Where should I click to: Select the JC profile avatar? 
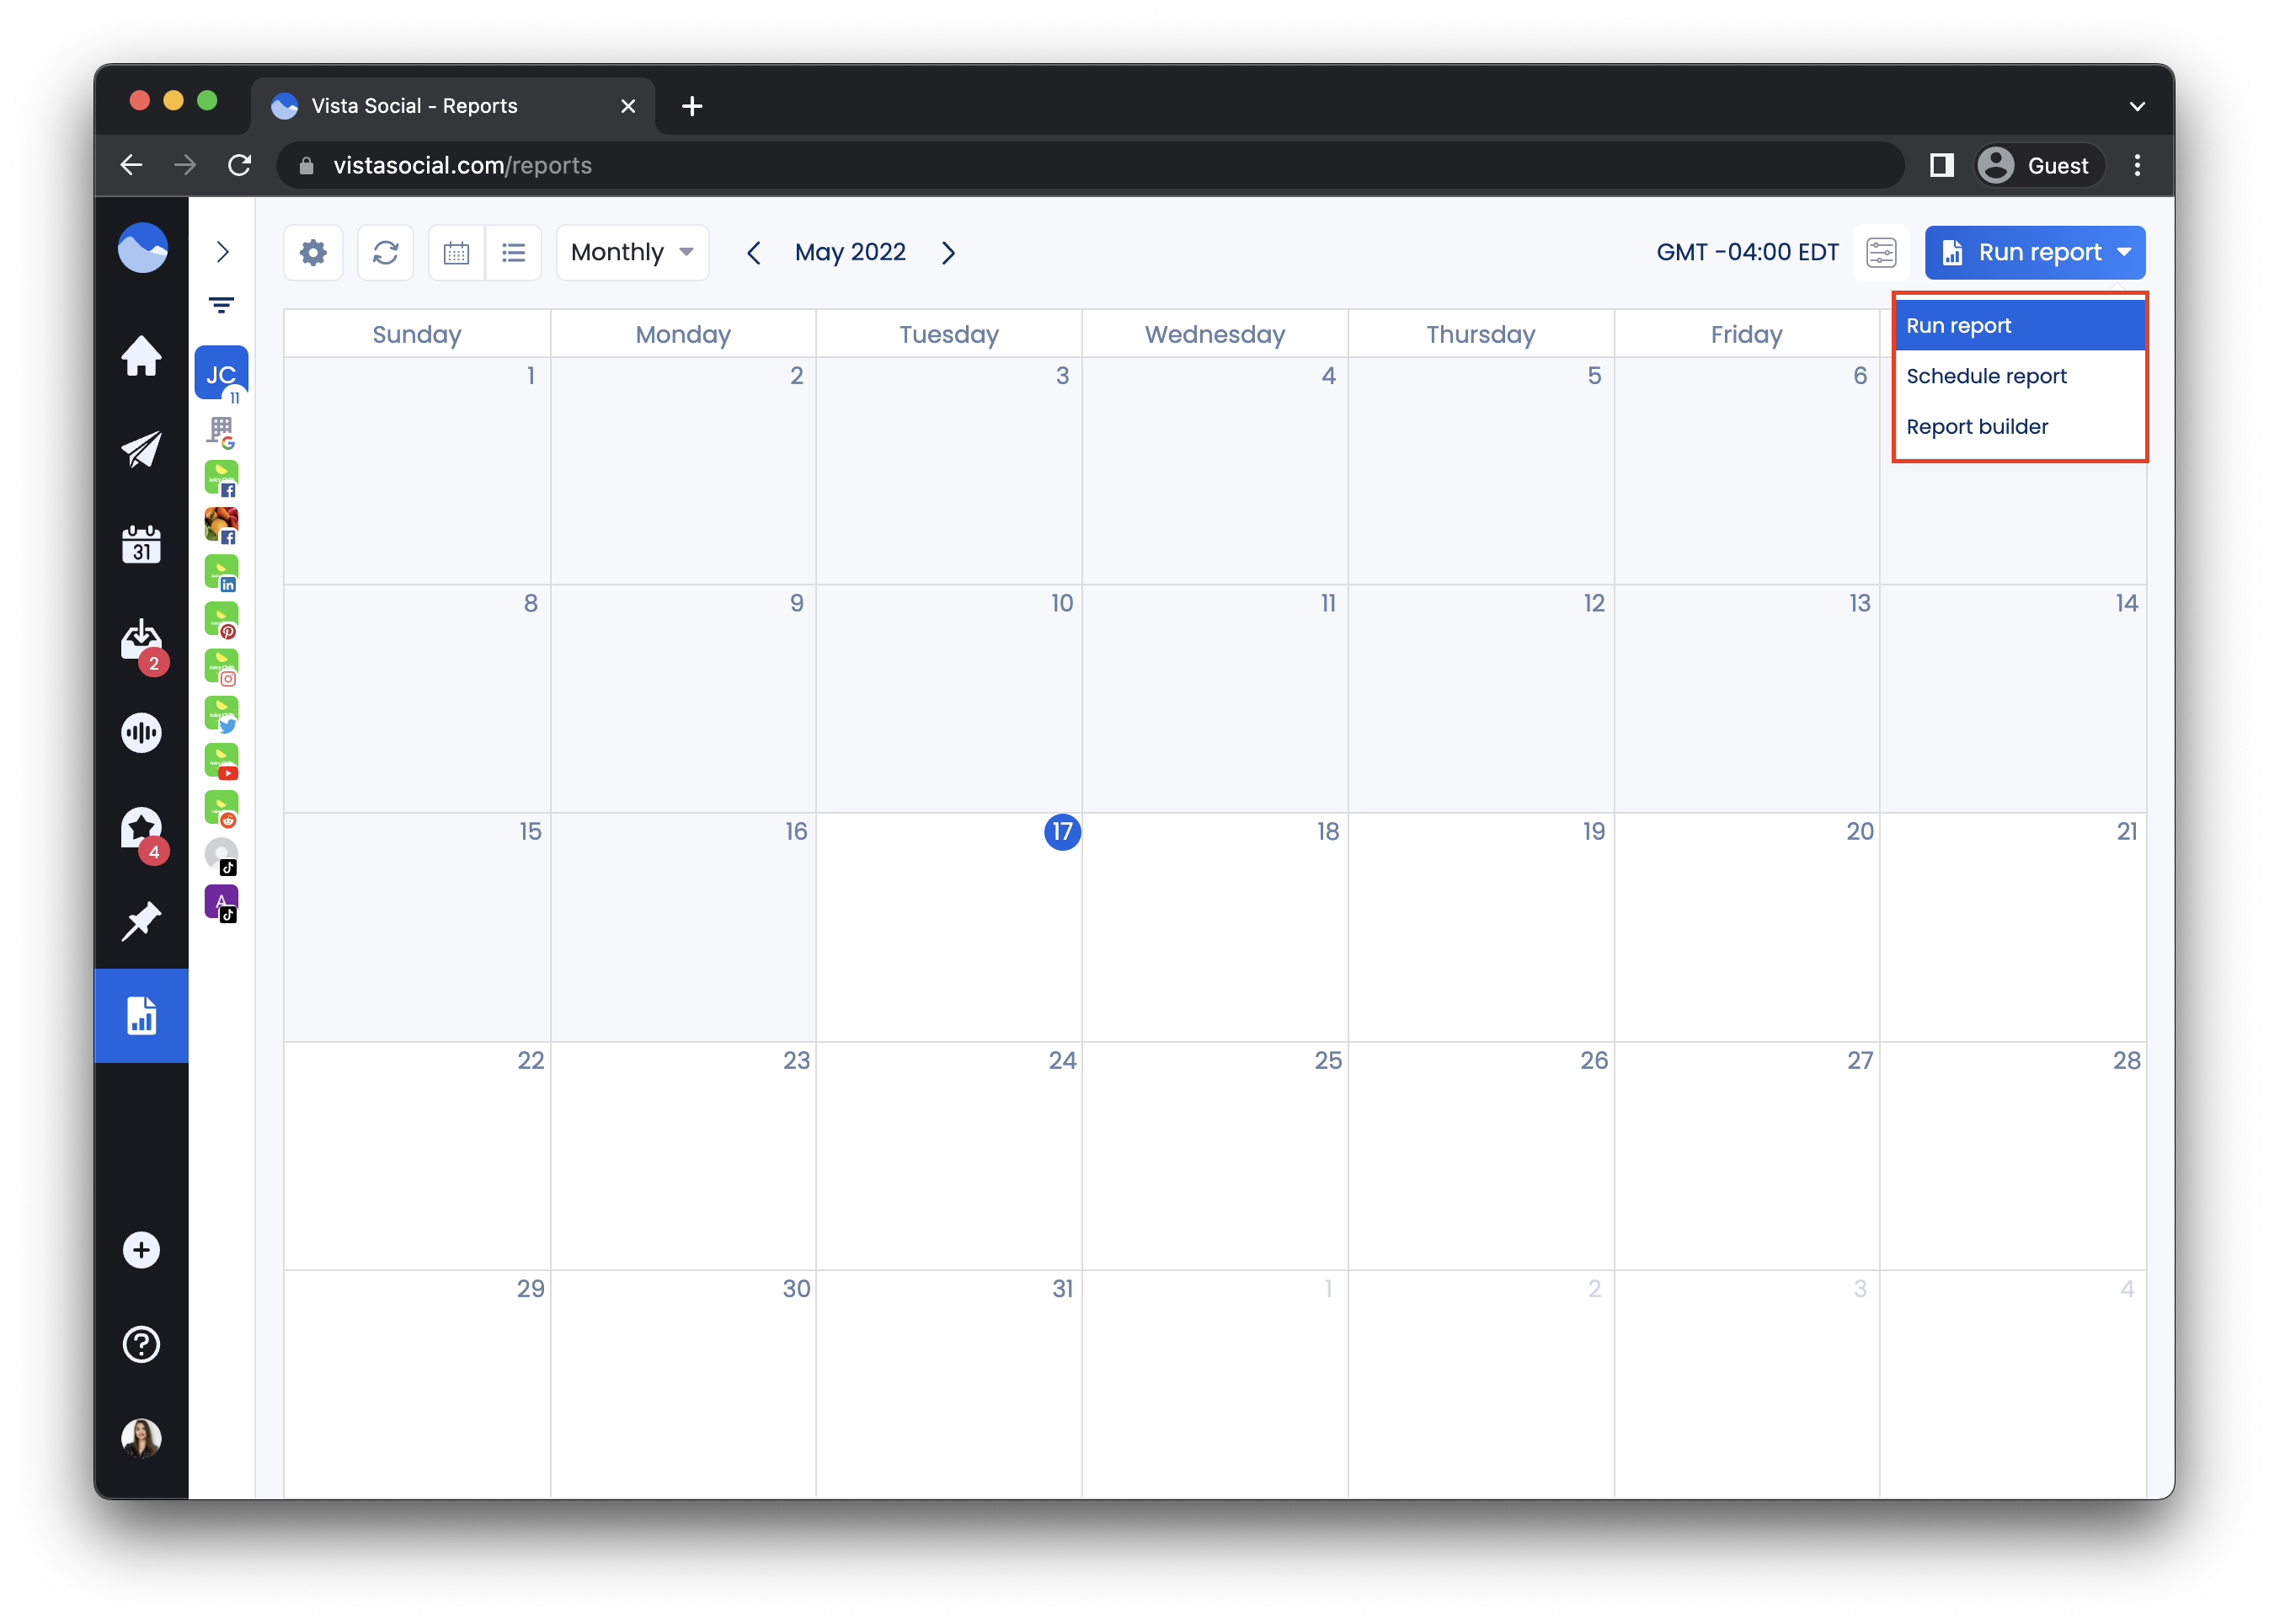pyautogui.click(x=219, y=372)
